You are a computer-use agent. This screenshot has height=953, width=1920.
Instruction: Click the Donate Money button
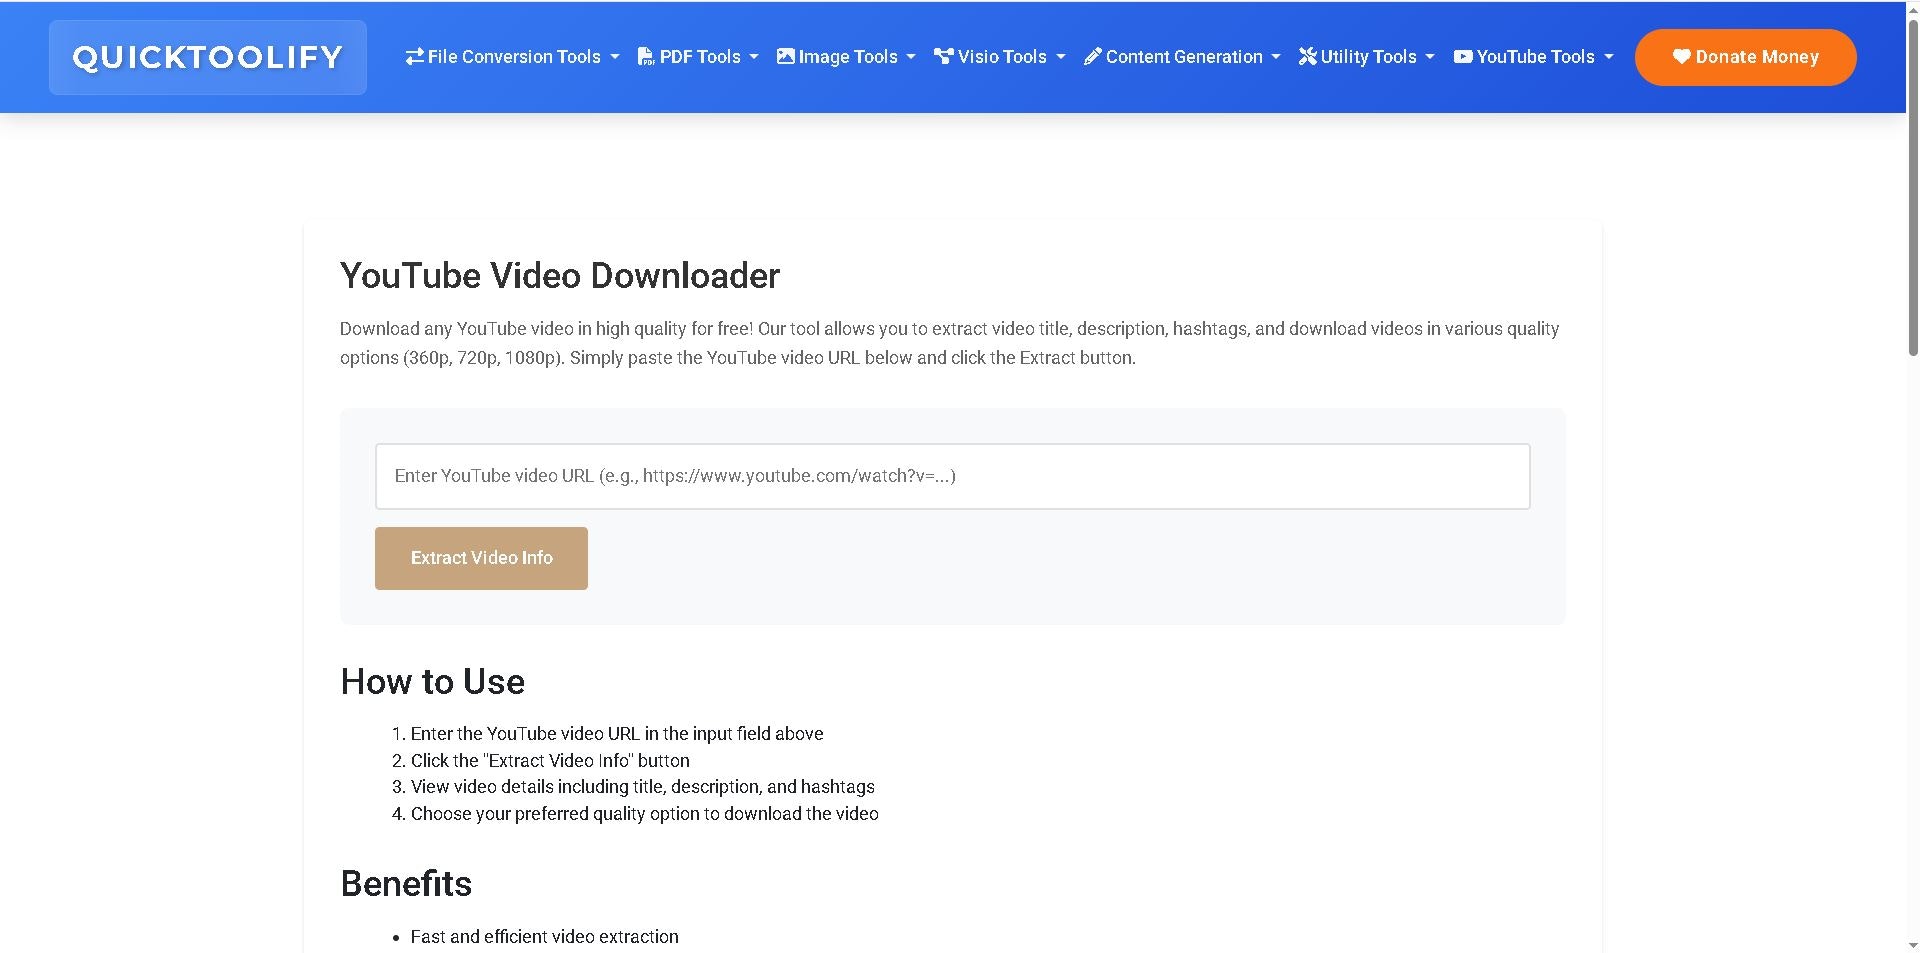1746,57
